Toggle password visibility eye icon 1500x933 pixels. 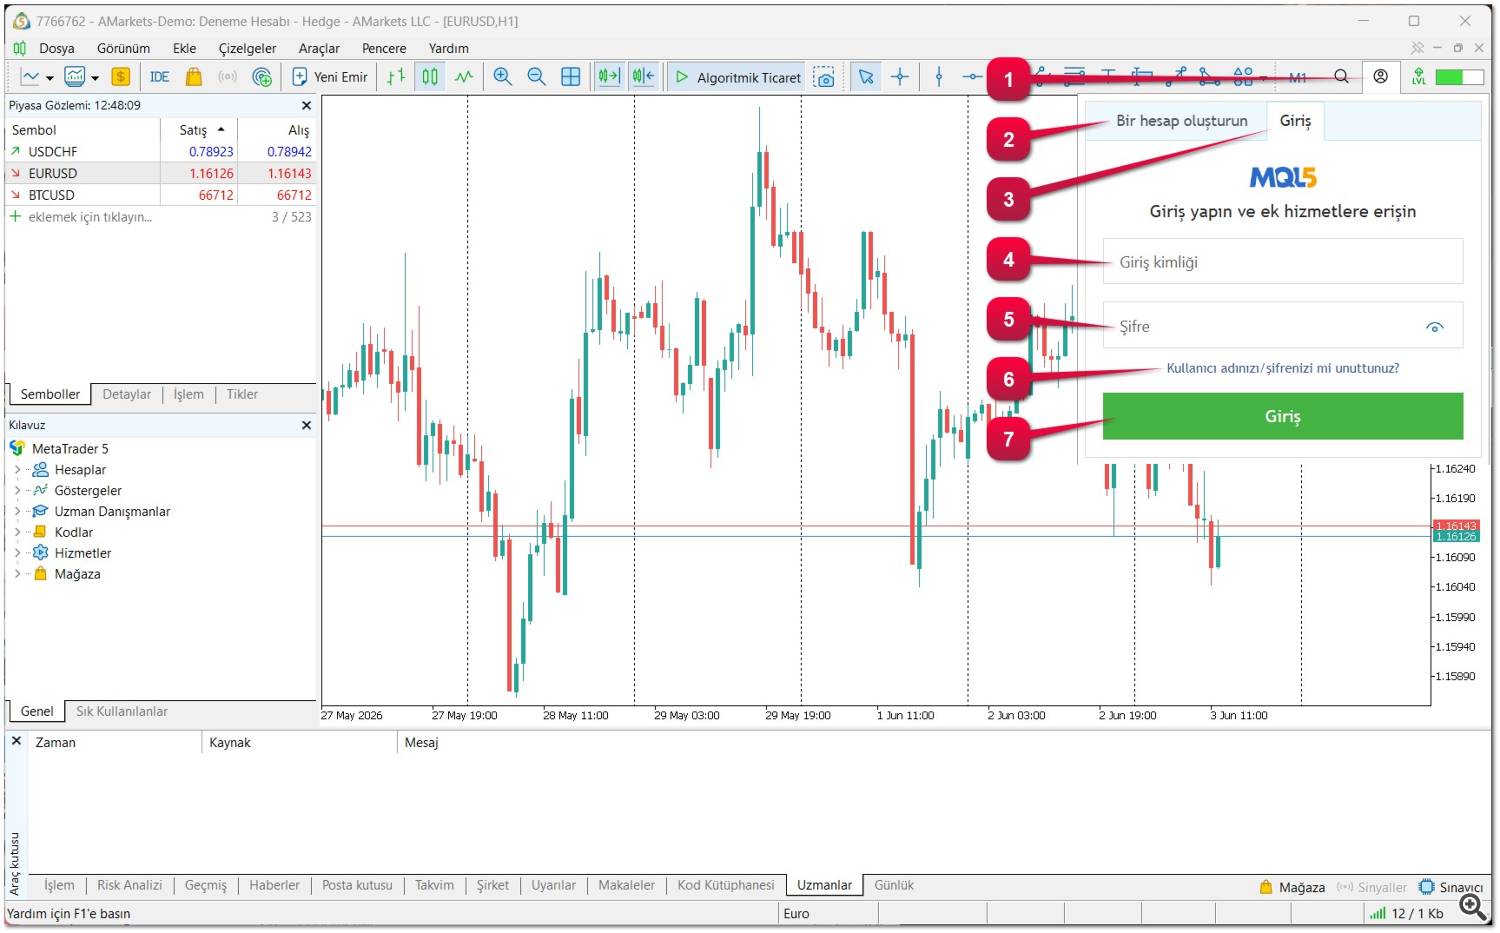[x=1435, y=327]
